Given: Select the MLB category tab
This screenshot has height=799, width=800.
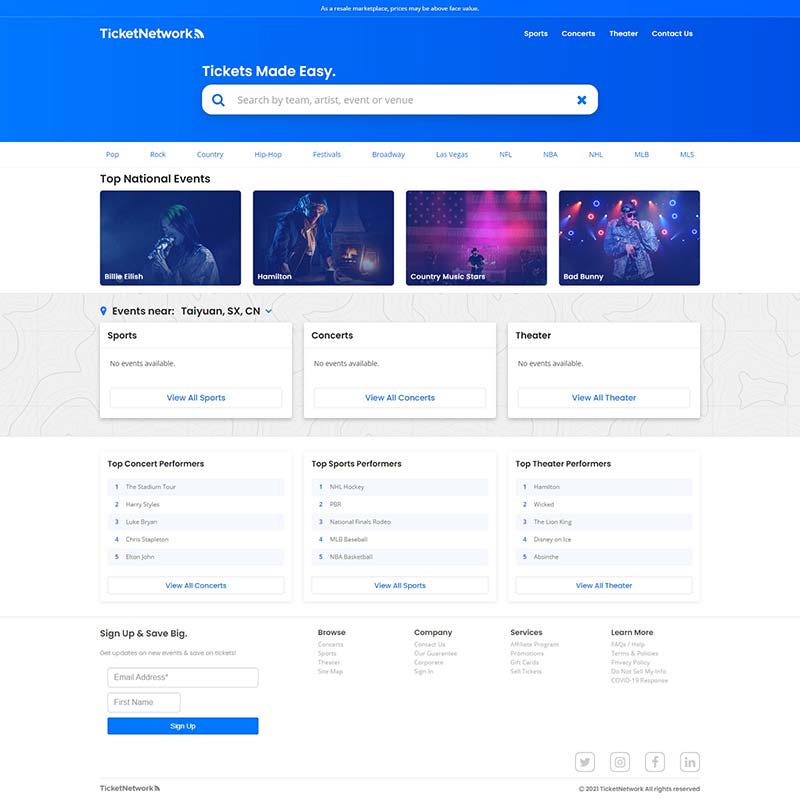Looking at the screenshot, I should click(x=641, y=155).
